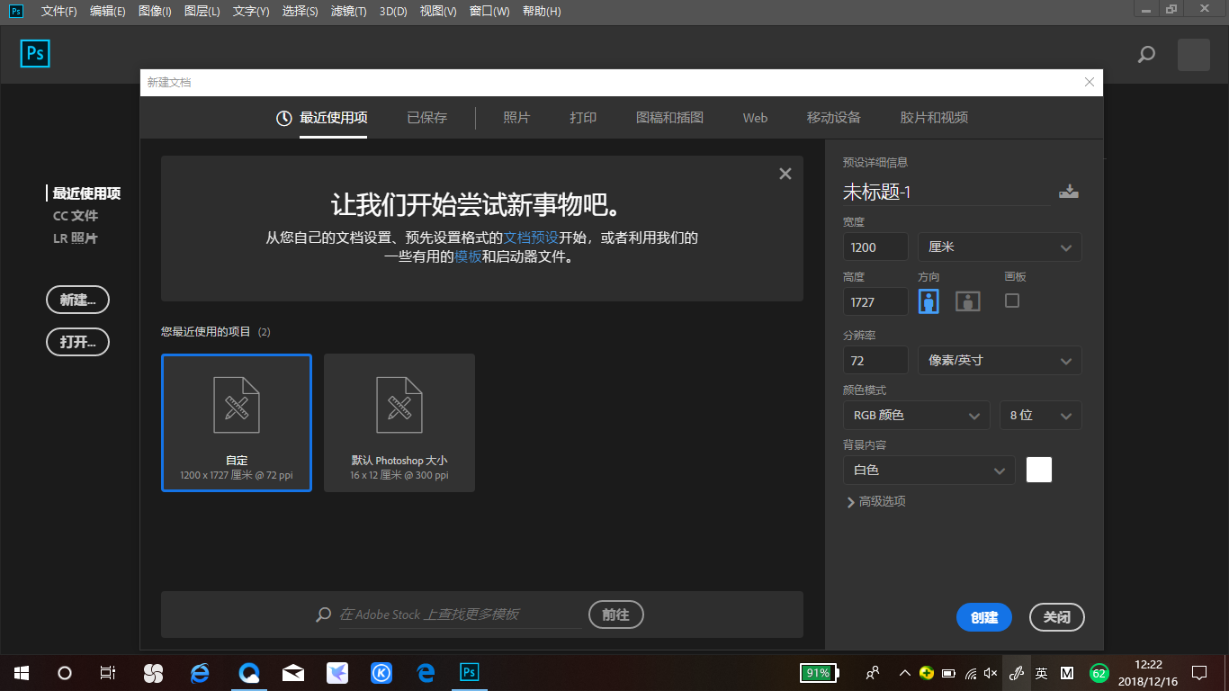Screen dimensions: 1229x691
Task: Click the Adobe Stock search magnifier icon
Action: click(x=324, y=615)
